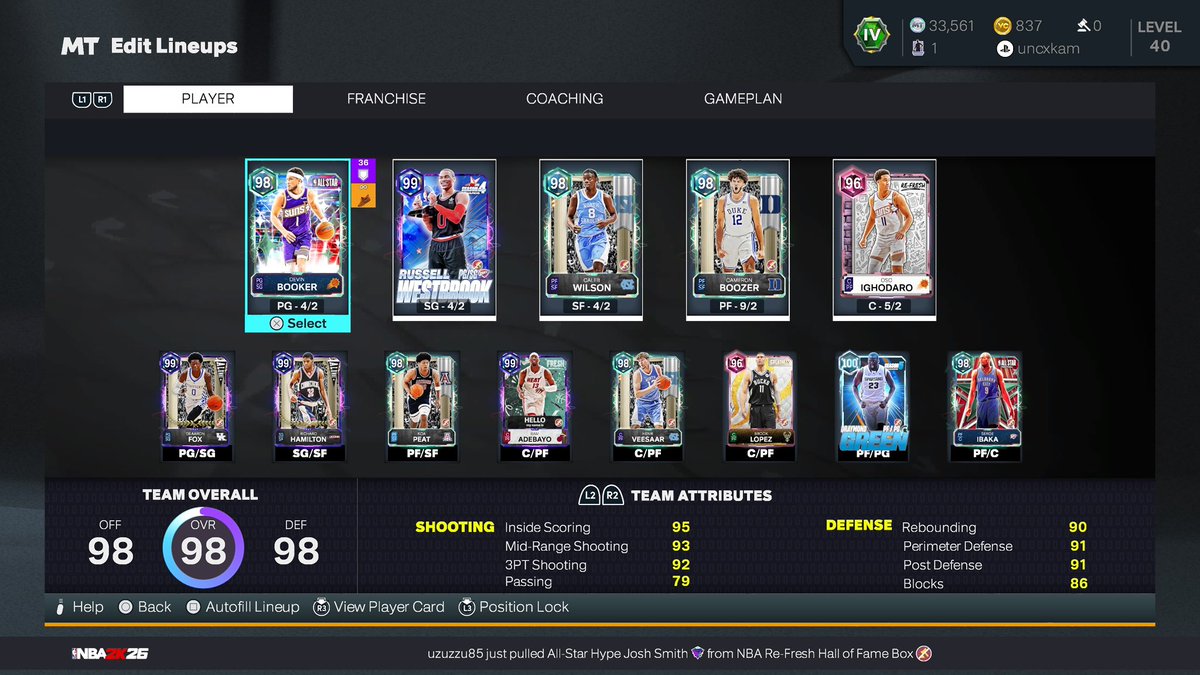This screenshot has width=1200, height=675.
Task: Click the uncxkam username
Action: (1050, 49)
